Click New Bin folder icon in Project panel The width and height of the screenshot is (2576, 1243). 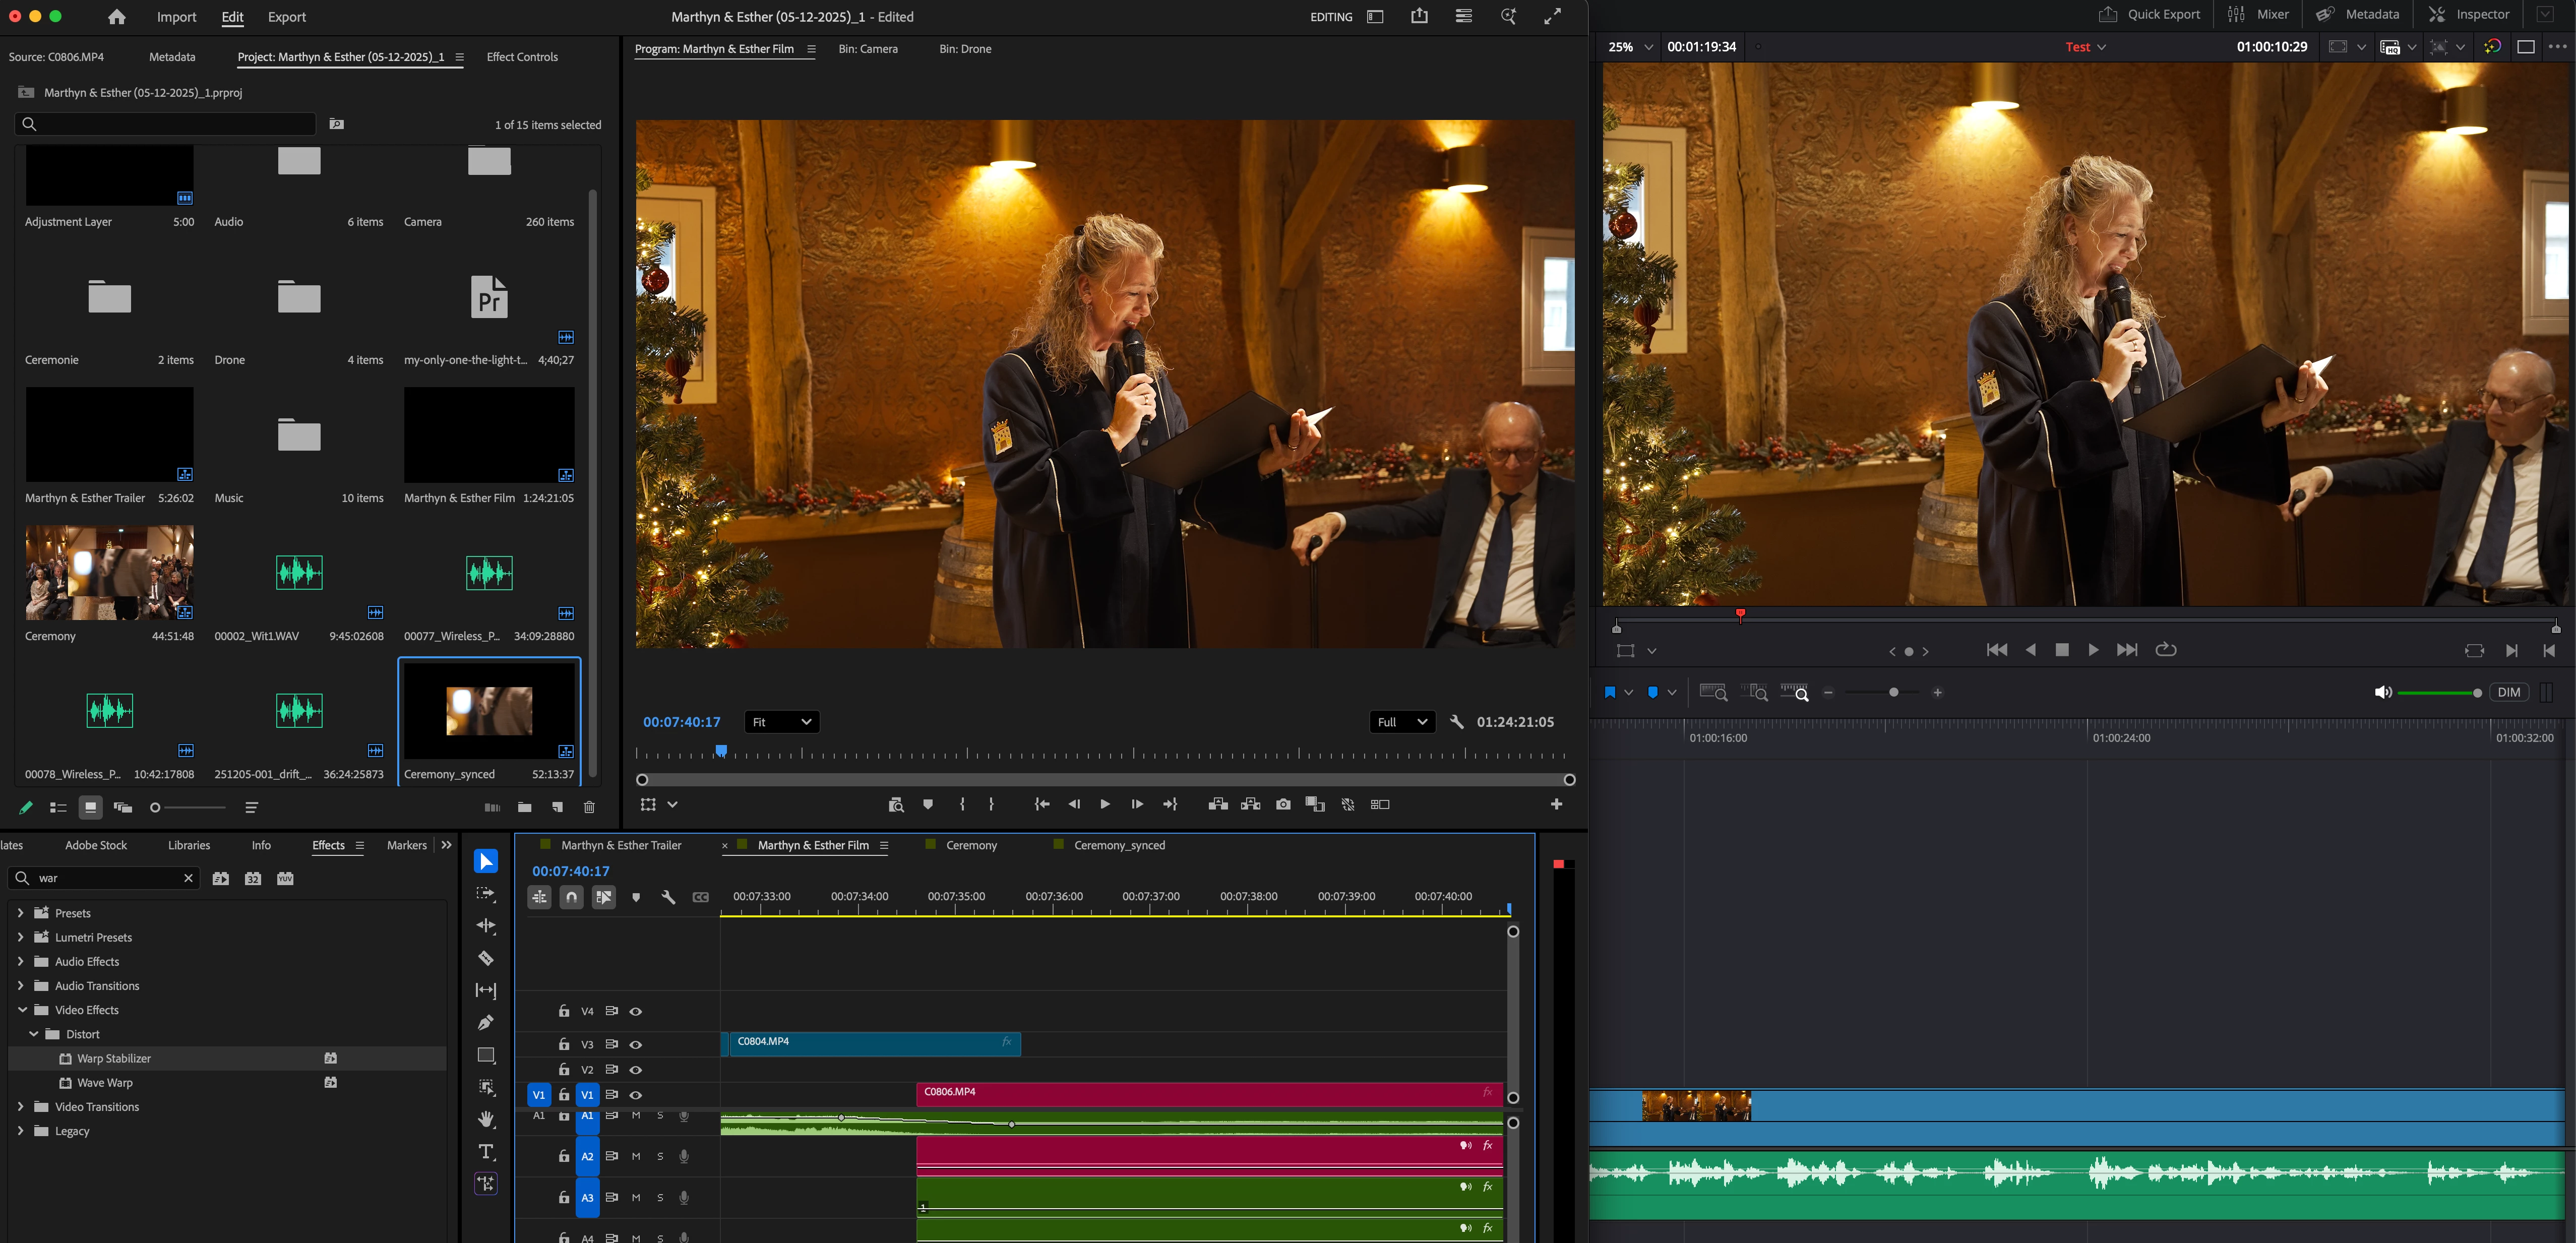pyautogui.click(x=524, y=807)
